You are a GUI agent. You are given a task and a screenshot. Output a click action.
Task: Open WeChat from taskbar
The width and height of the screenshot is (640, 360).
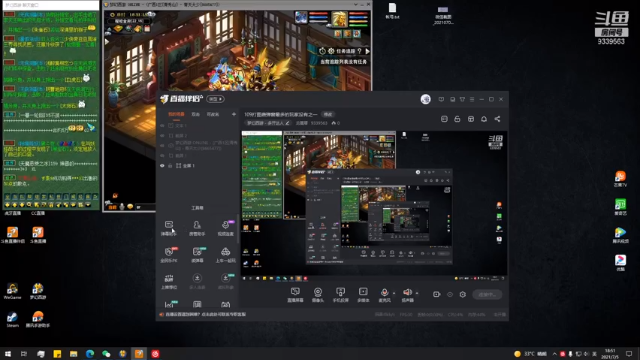106,354
